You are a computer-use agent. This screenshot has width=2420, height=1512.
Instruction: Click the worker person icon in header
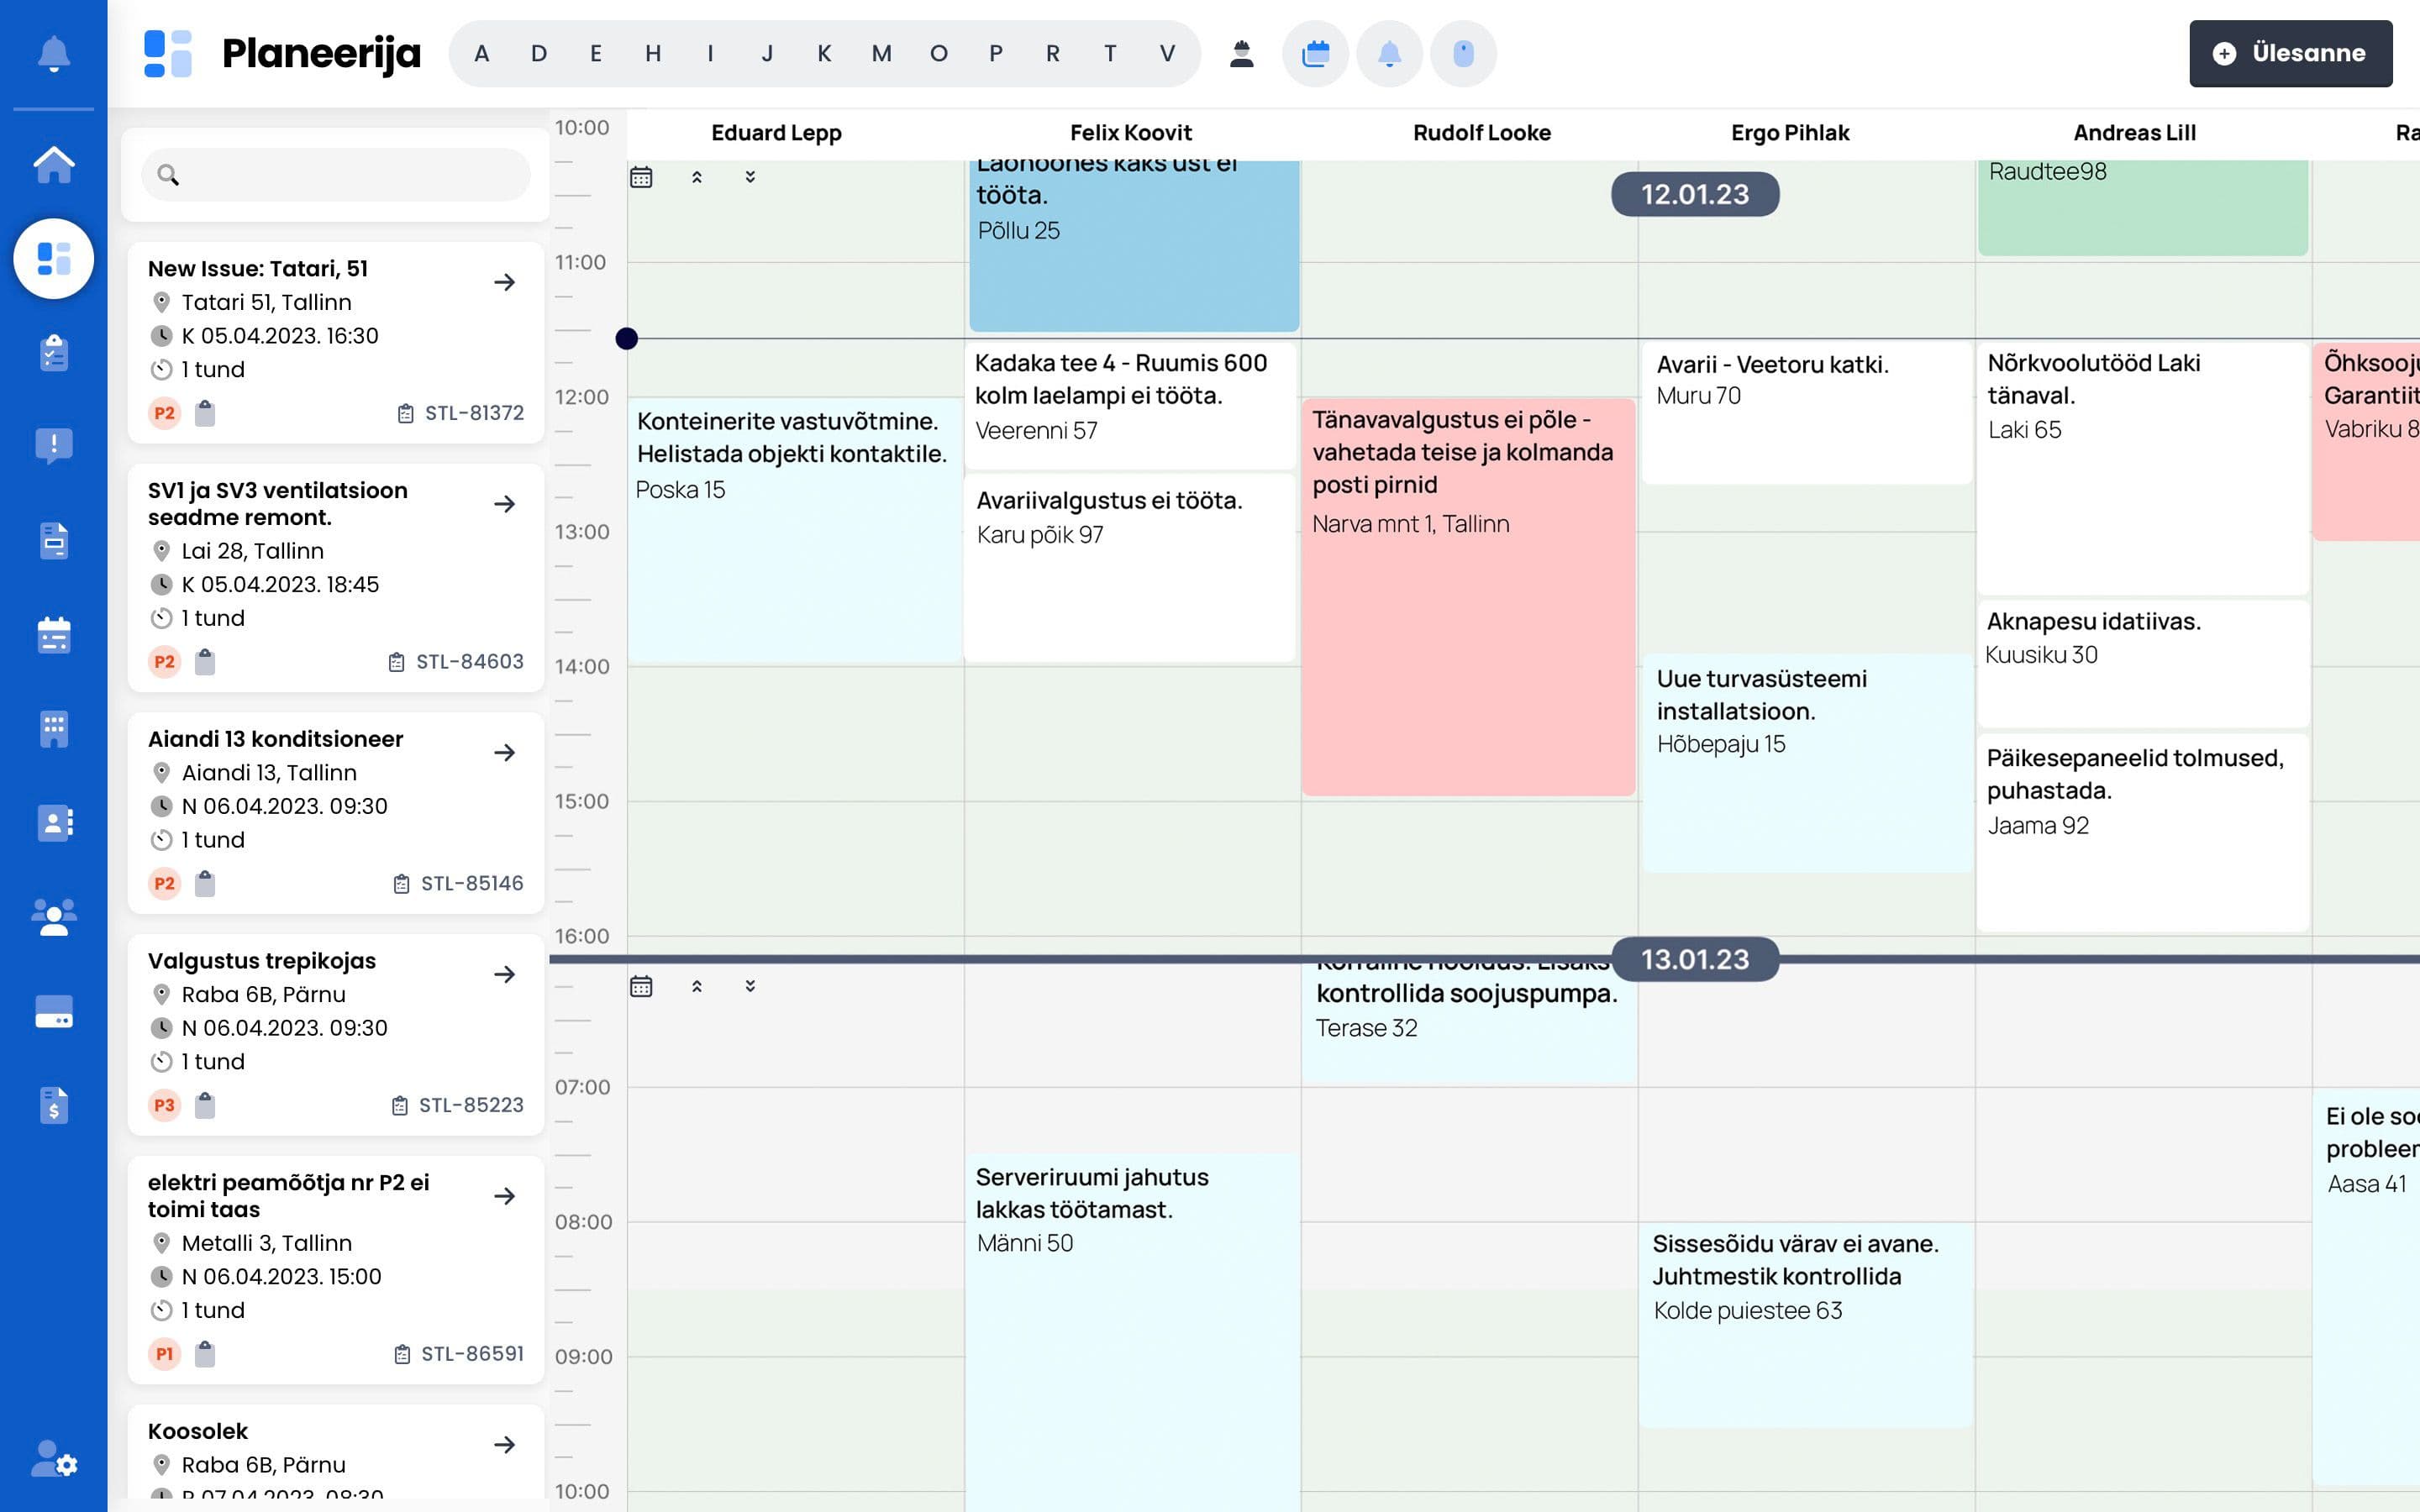[x=1241, y=53]
